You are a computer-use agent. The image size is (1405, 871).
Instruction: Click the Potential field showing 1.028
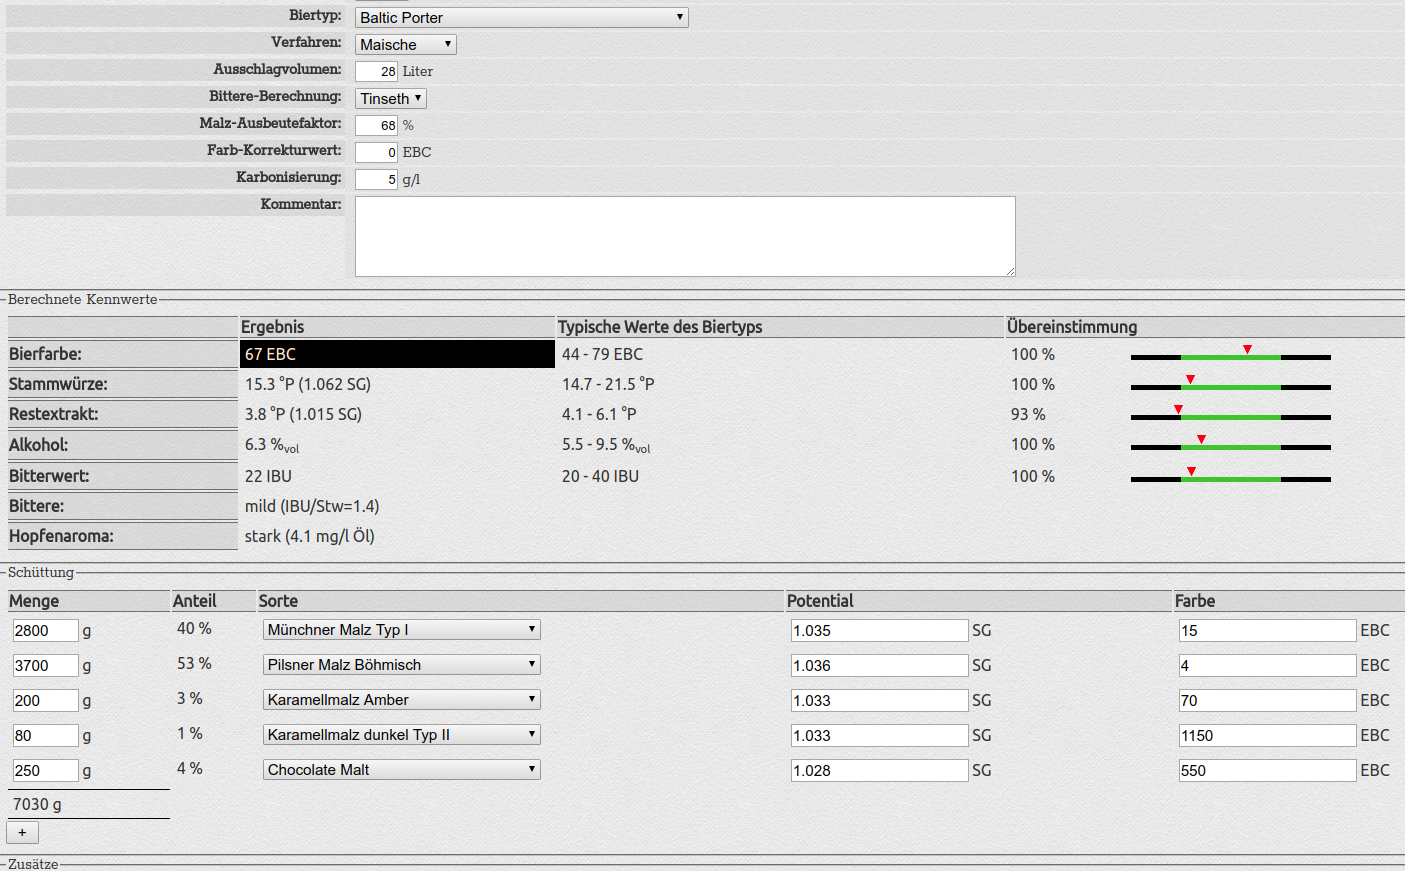click(x=879, y=770)
